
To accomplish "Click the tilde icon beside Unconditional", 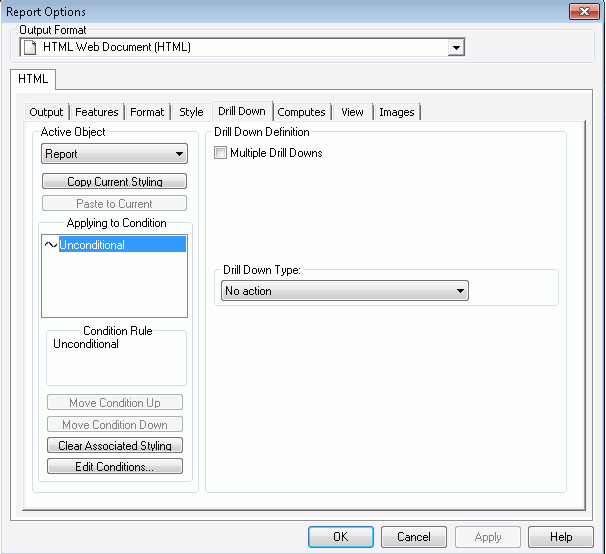I will 51,245.
